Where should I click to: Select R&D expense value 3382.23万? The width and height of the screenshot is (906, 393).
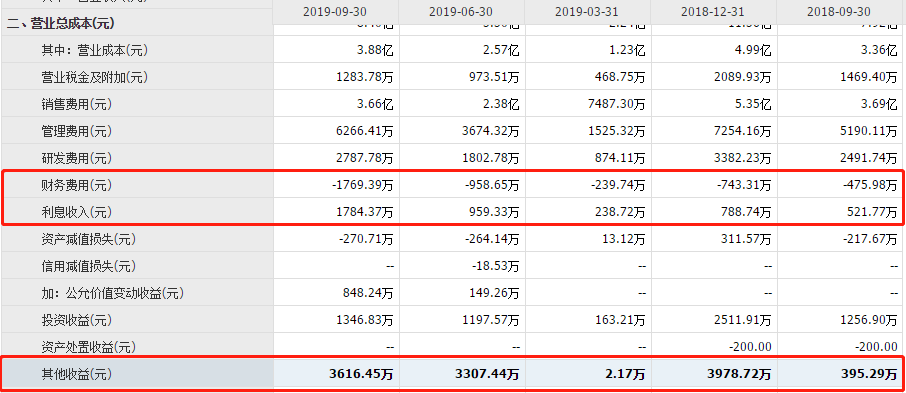(x=742, y=158)
